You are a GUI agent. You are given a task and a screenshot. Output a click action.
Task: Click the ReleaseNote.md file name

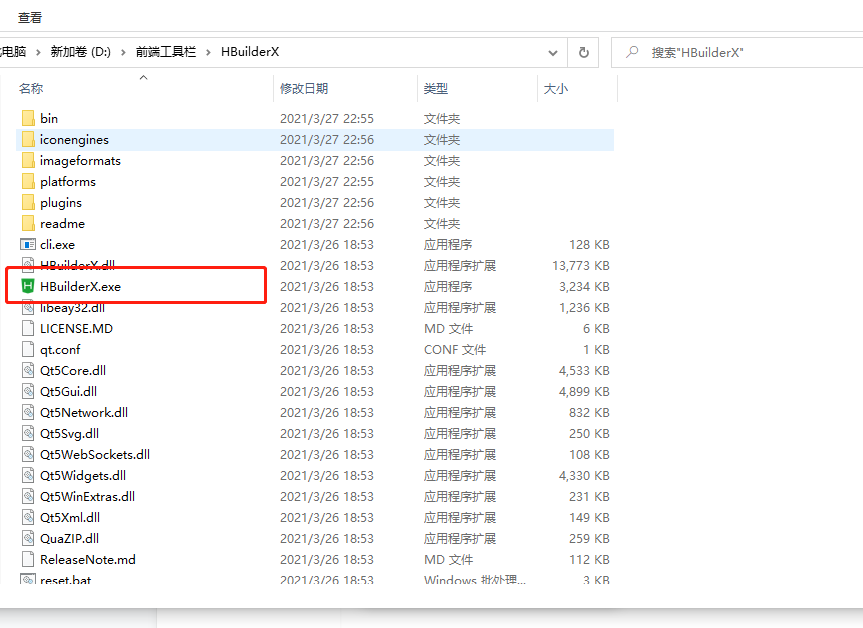click(x=88, y=559)
